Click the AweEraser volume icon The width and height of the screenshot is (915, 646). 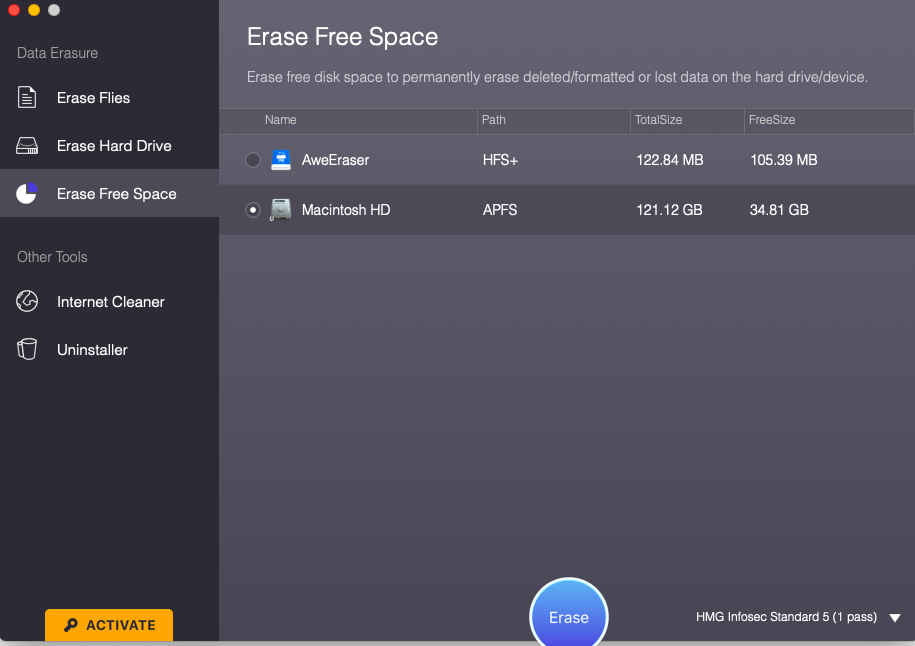pyautogui.click(x=281, y=160)
